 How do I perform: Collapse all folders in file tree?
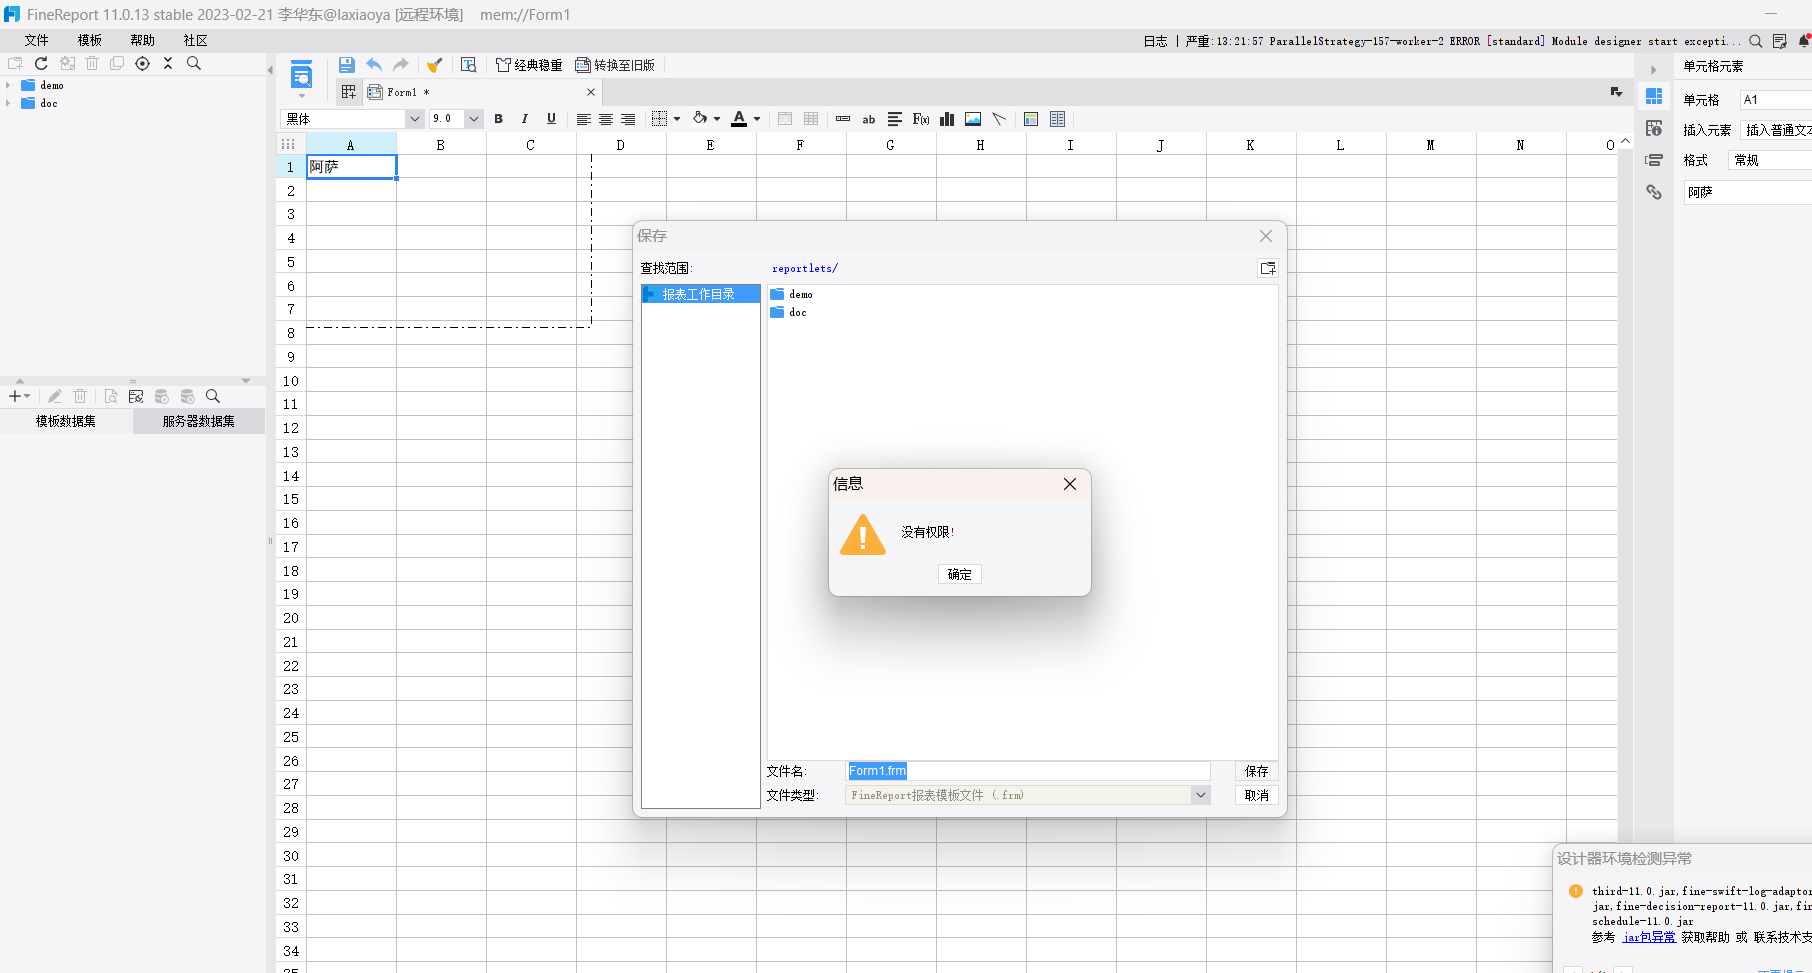(x=168, y=63)
